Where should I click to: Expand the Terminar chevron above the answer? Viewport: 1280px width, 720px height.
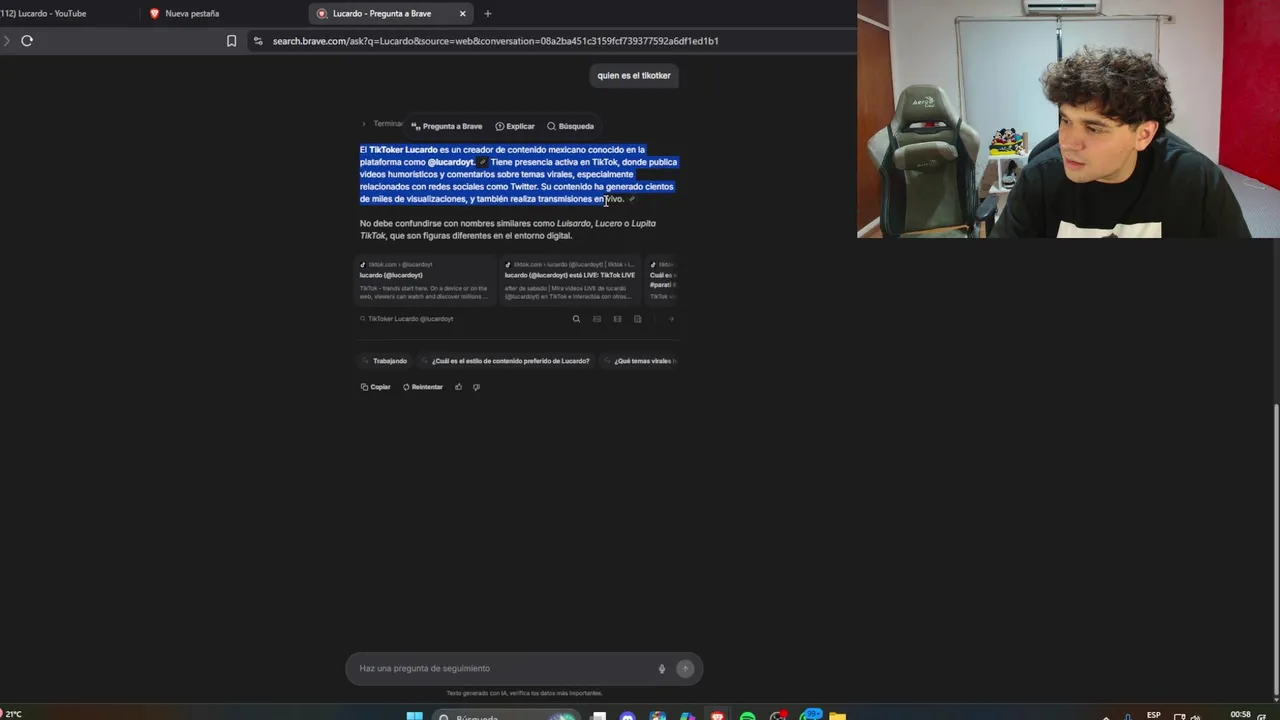click(x=364, y=124)
